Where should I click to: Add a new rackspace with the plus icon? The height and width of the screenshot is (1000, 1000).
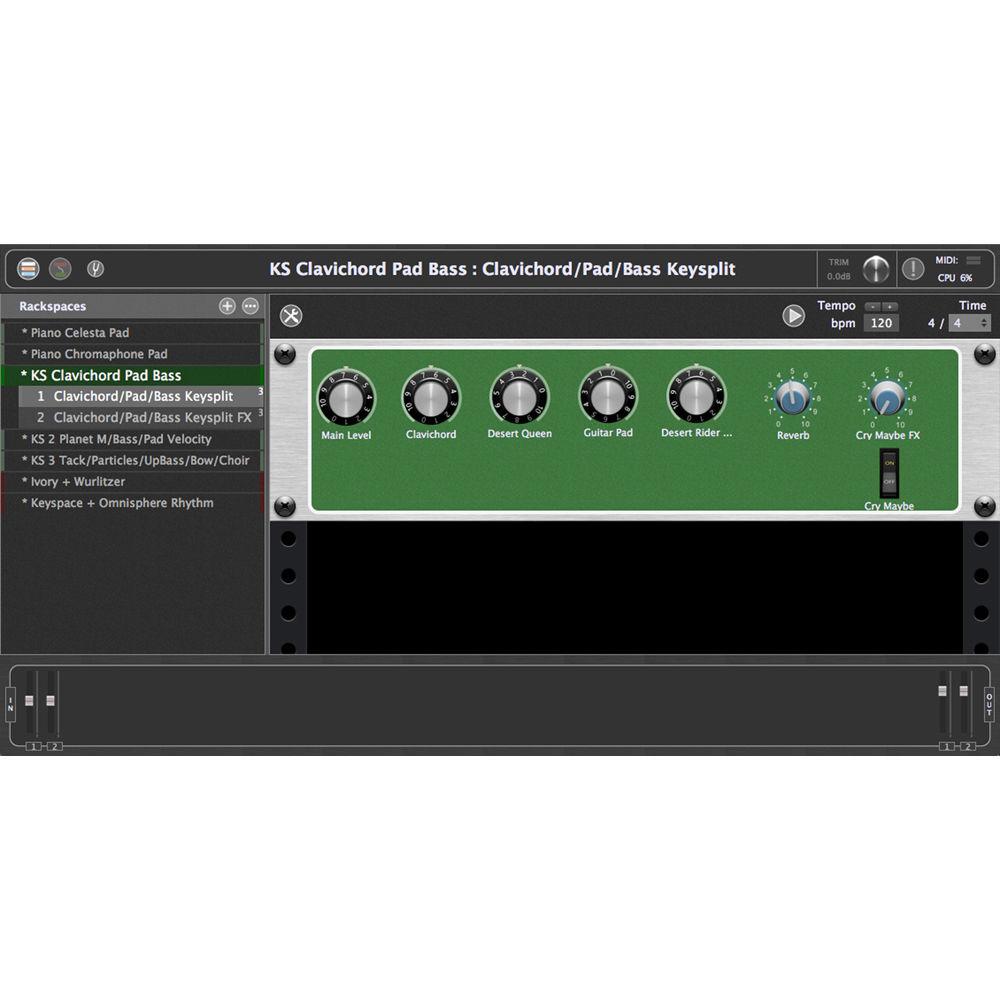tap(227, 305)
